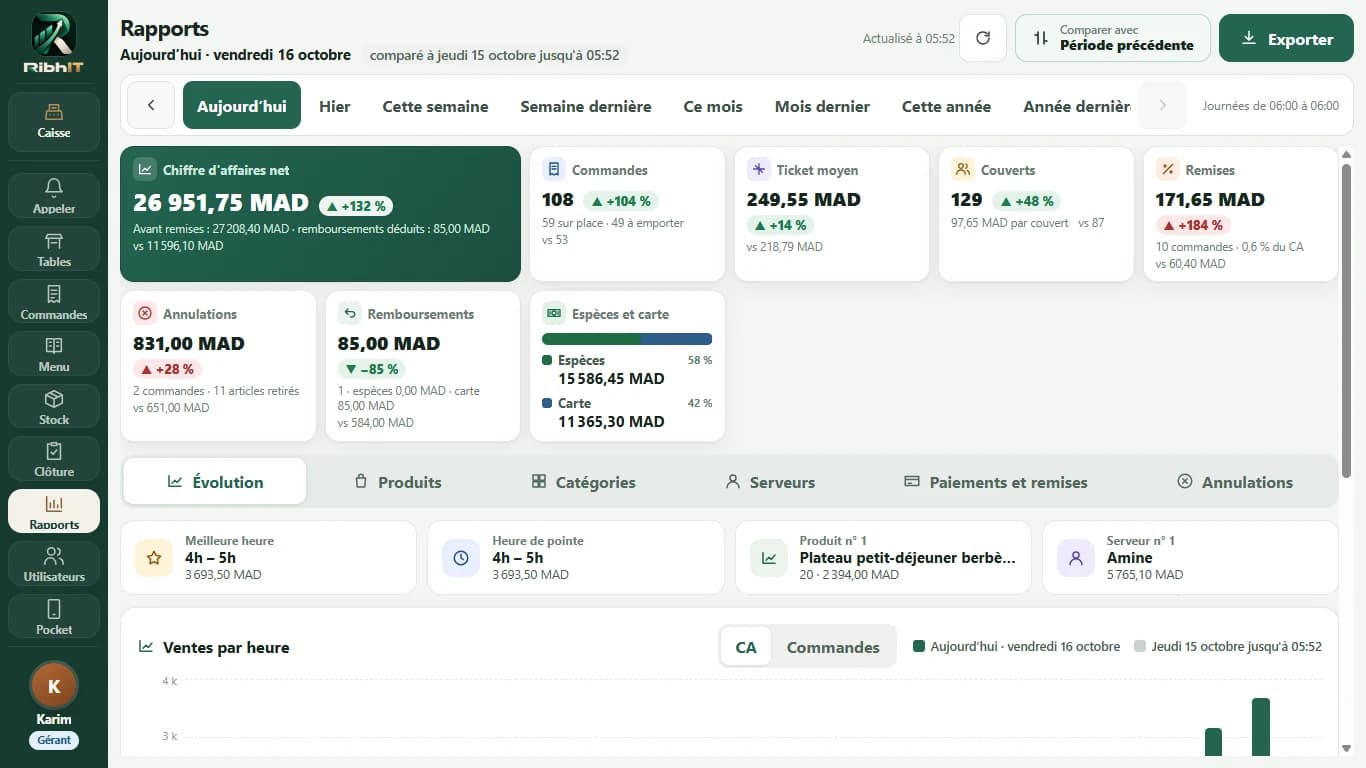This screenshot has width=1366, height=768.
Task: Click the Remises percent icon
Action: click(1168, 169)
